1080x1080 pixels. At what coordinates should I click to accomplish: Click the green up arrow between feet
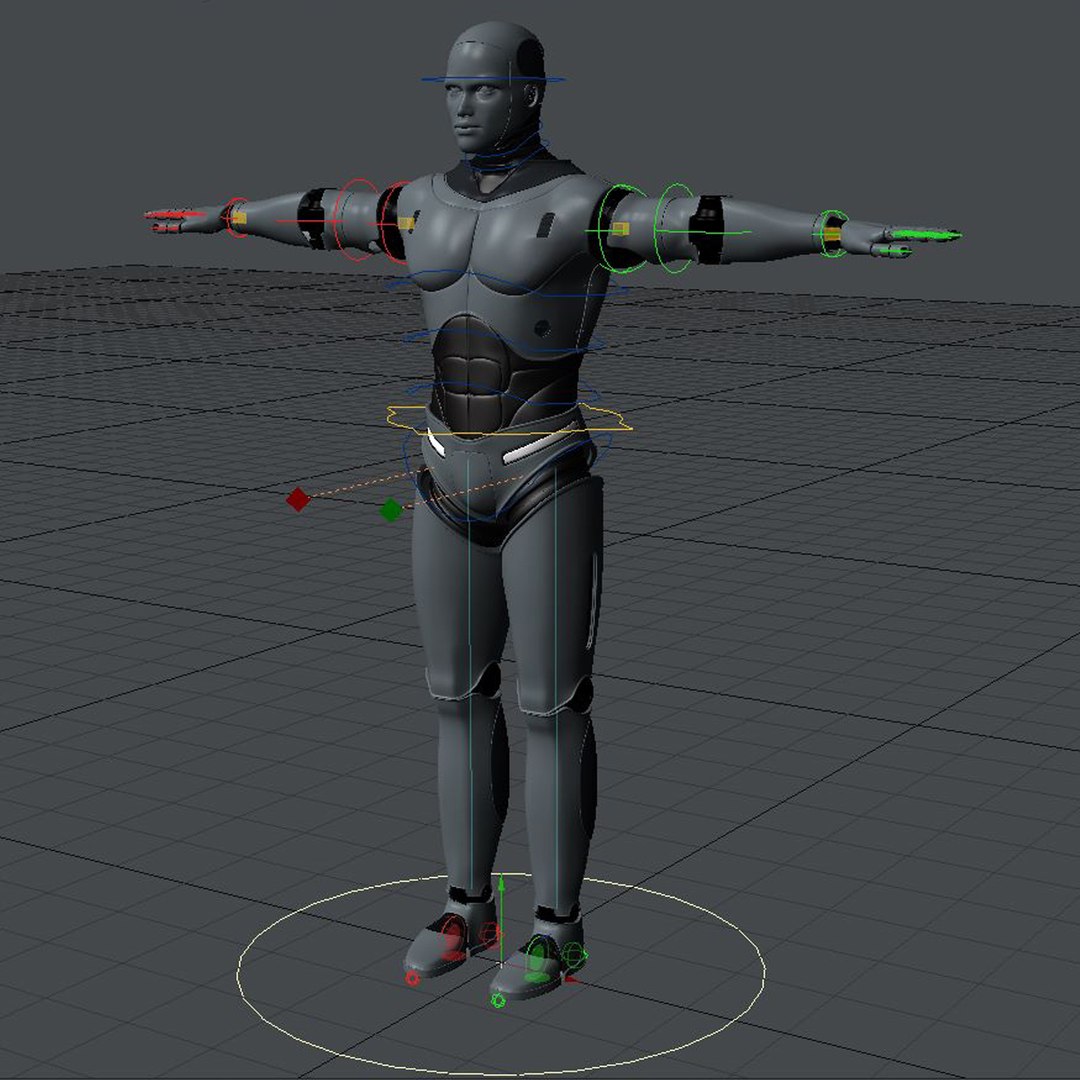point(501,920)
